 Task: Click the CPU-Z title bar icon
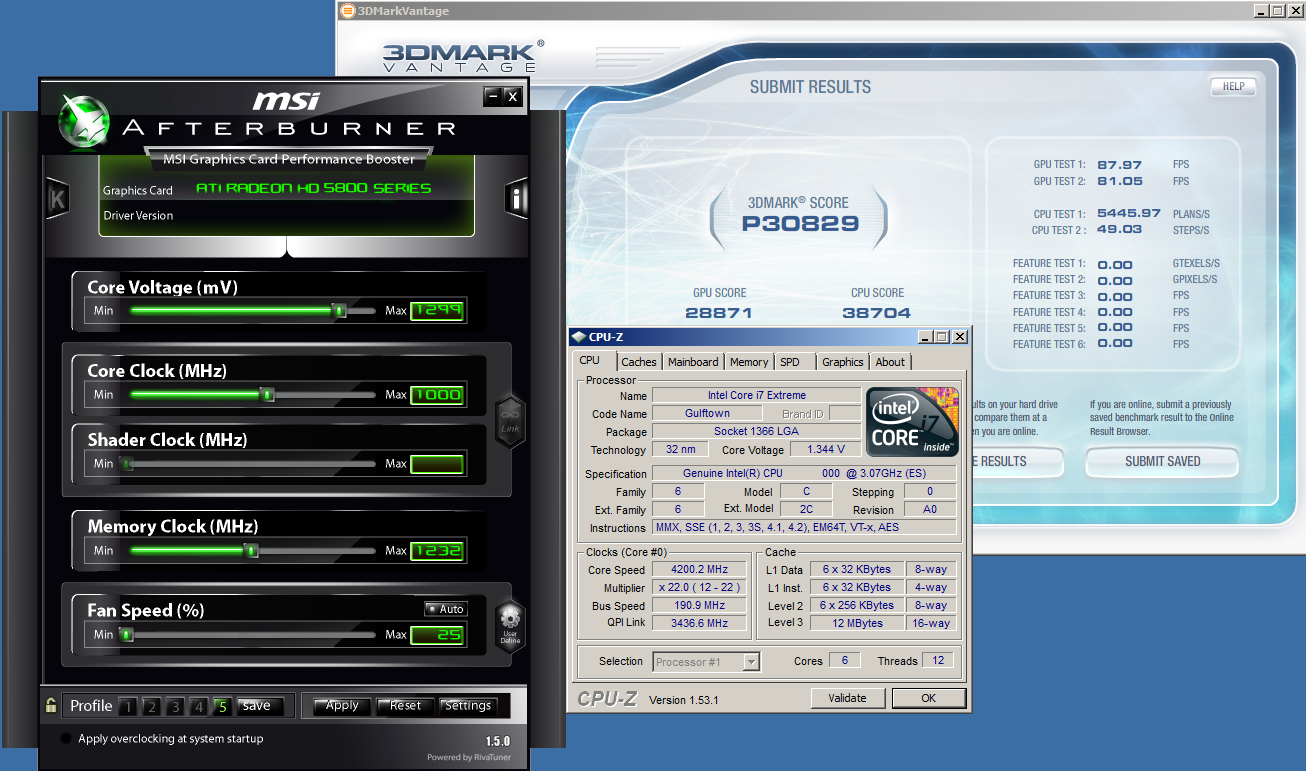tap(579, 337)
